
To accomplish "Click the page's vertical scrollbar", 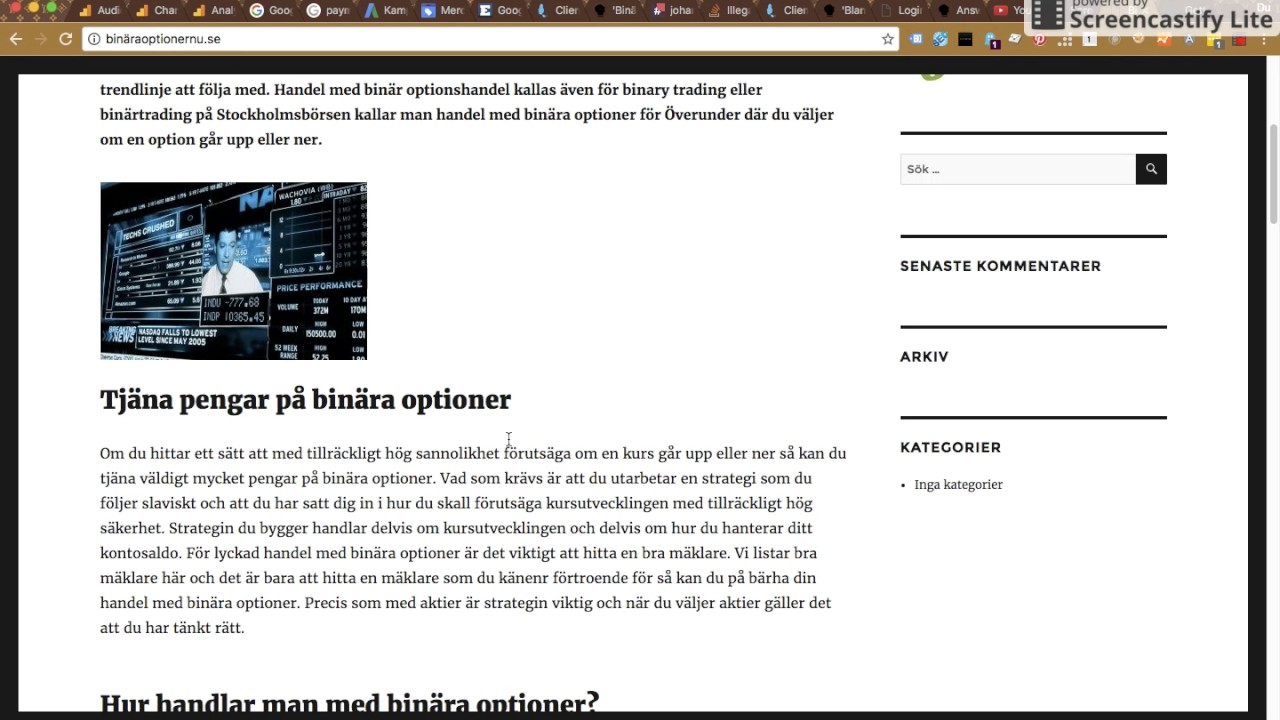I will coord(1273,175).
